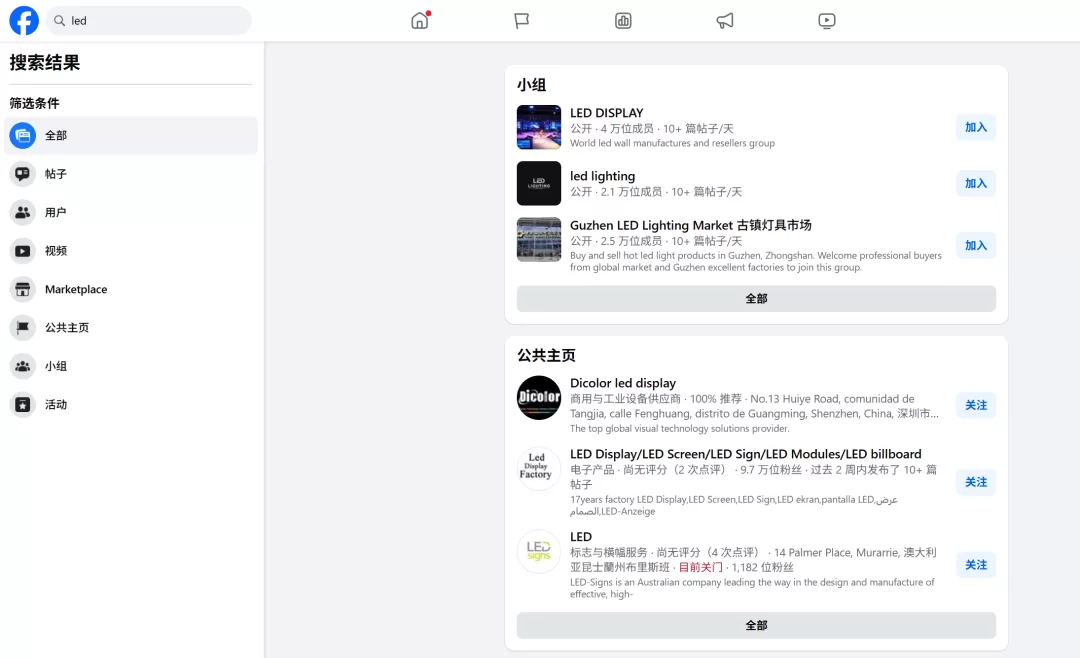This screenshot has width=1080, height=658.
Task: Open the Insights chart icon in top navigation
Action: [623, 21]
